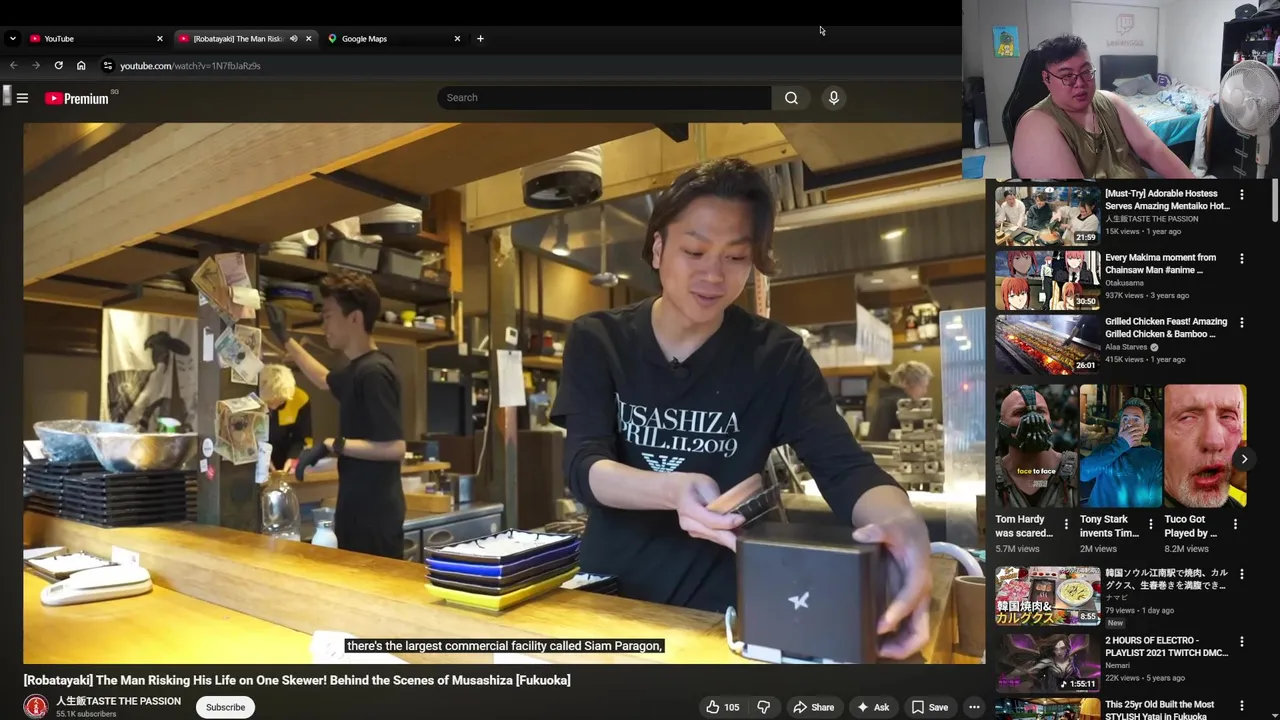Open the browser home page

click(x=81, y=66)
